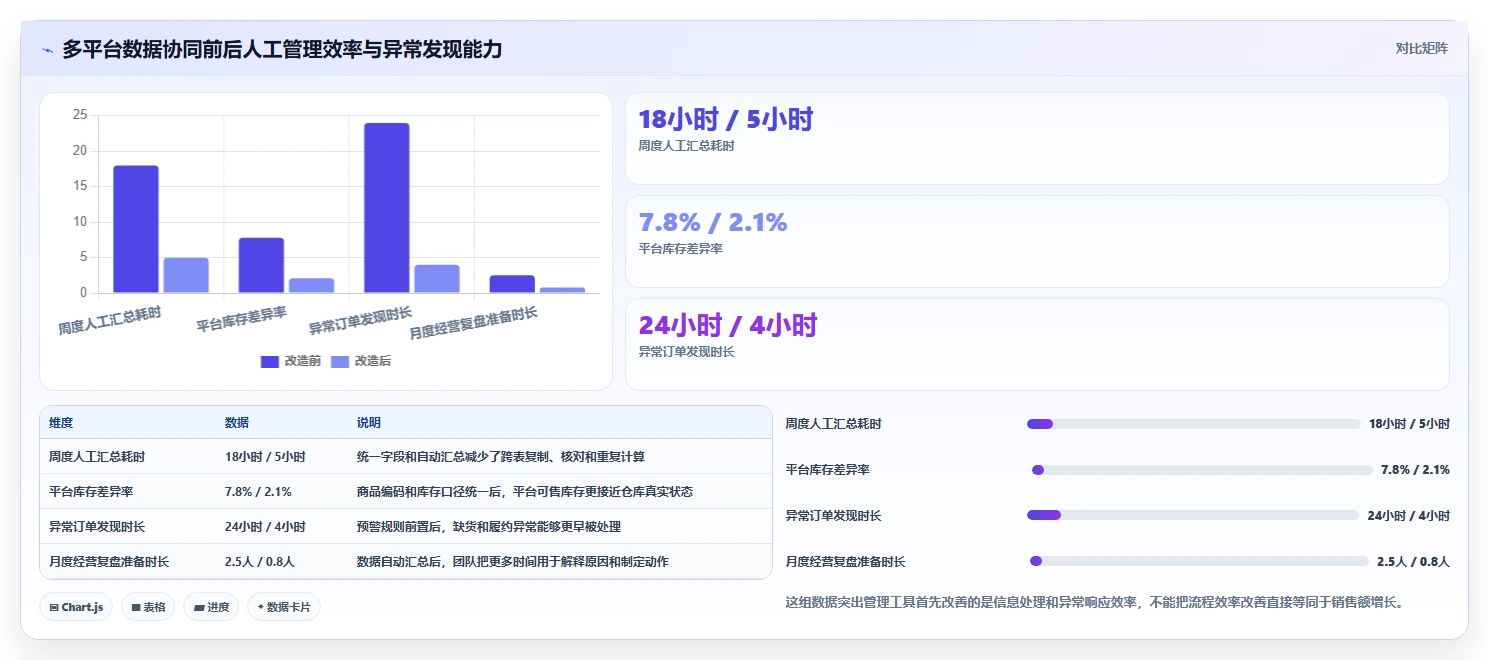Click the dark 改造前 legend color box
The height and width of the screenshot is (660, 1489).
[270, 361]
